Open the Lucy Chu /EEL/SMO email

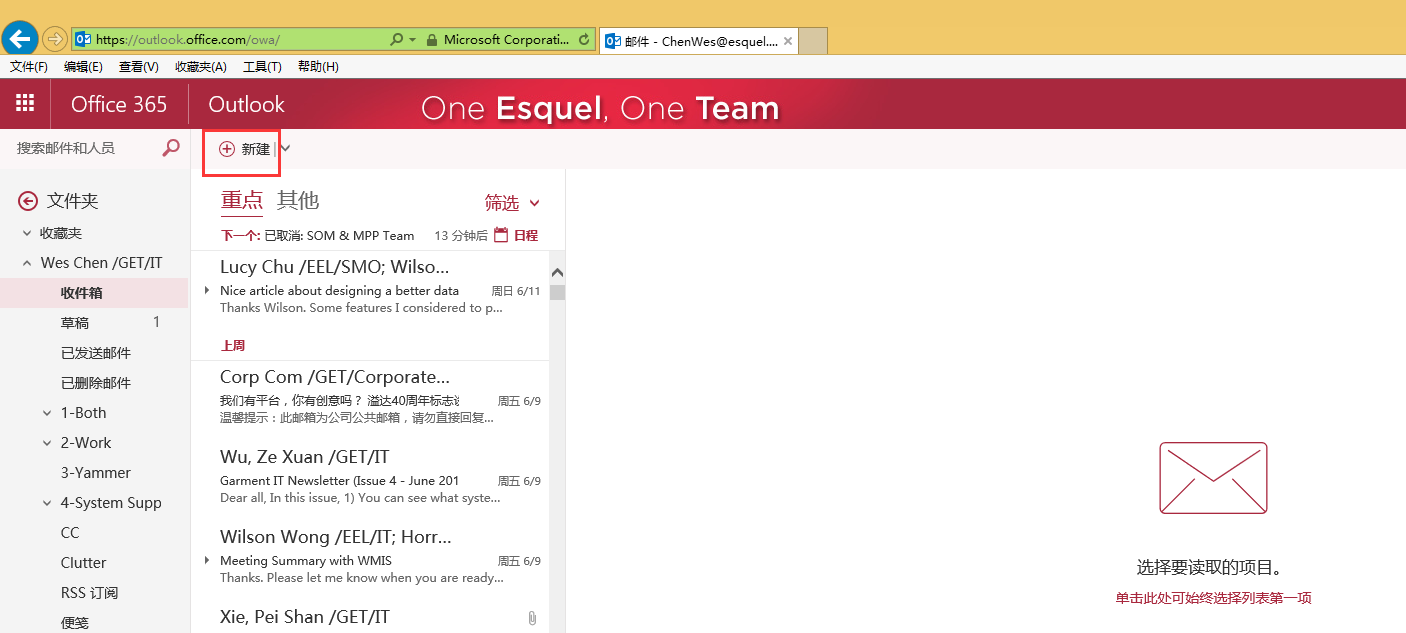(370, 287)
